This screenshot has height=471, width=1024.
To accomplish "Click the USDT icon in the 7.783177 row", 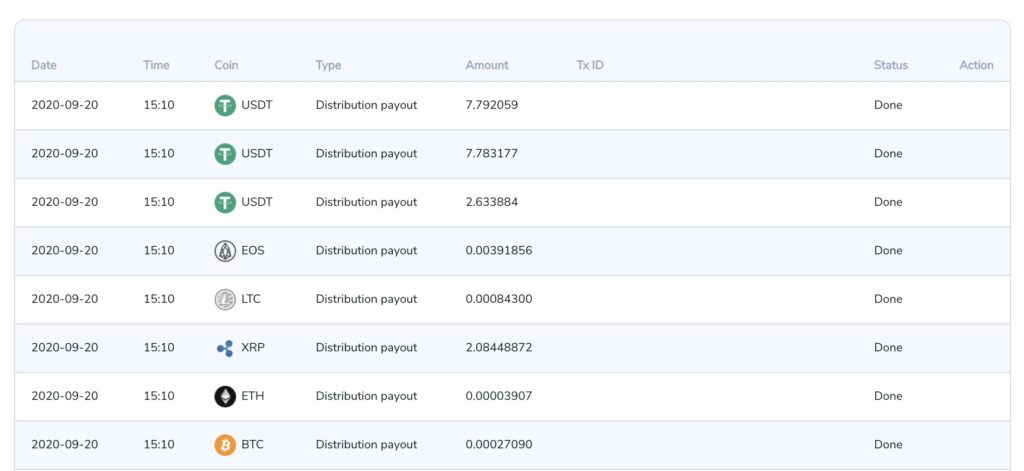I will pyautogui.click(x=225, y=154).
